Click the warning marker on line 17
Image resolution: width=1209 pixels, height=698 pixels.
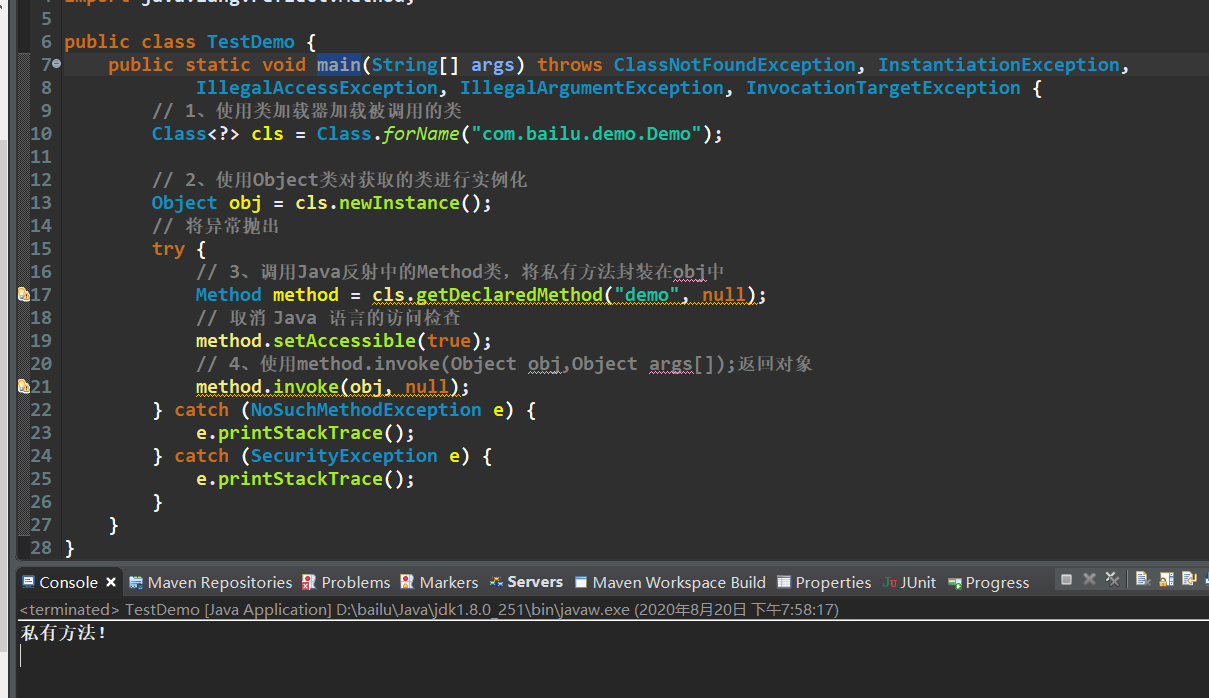pos(23,295)
